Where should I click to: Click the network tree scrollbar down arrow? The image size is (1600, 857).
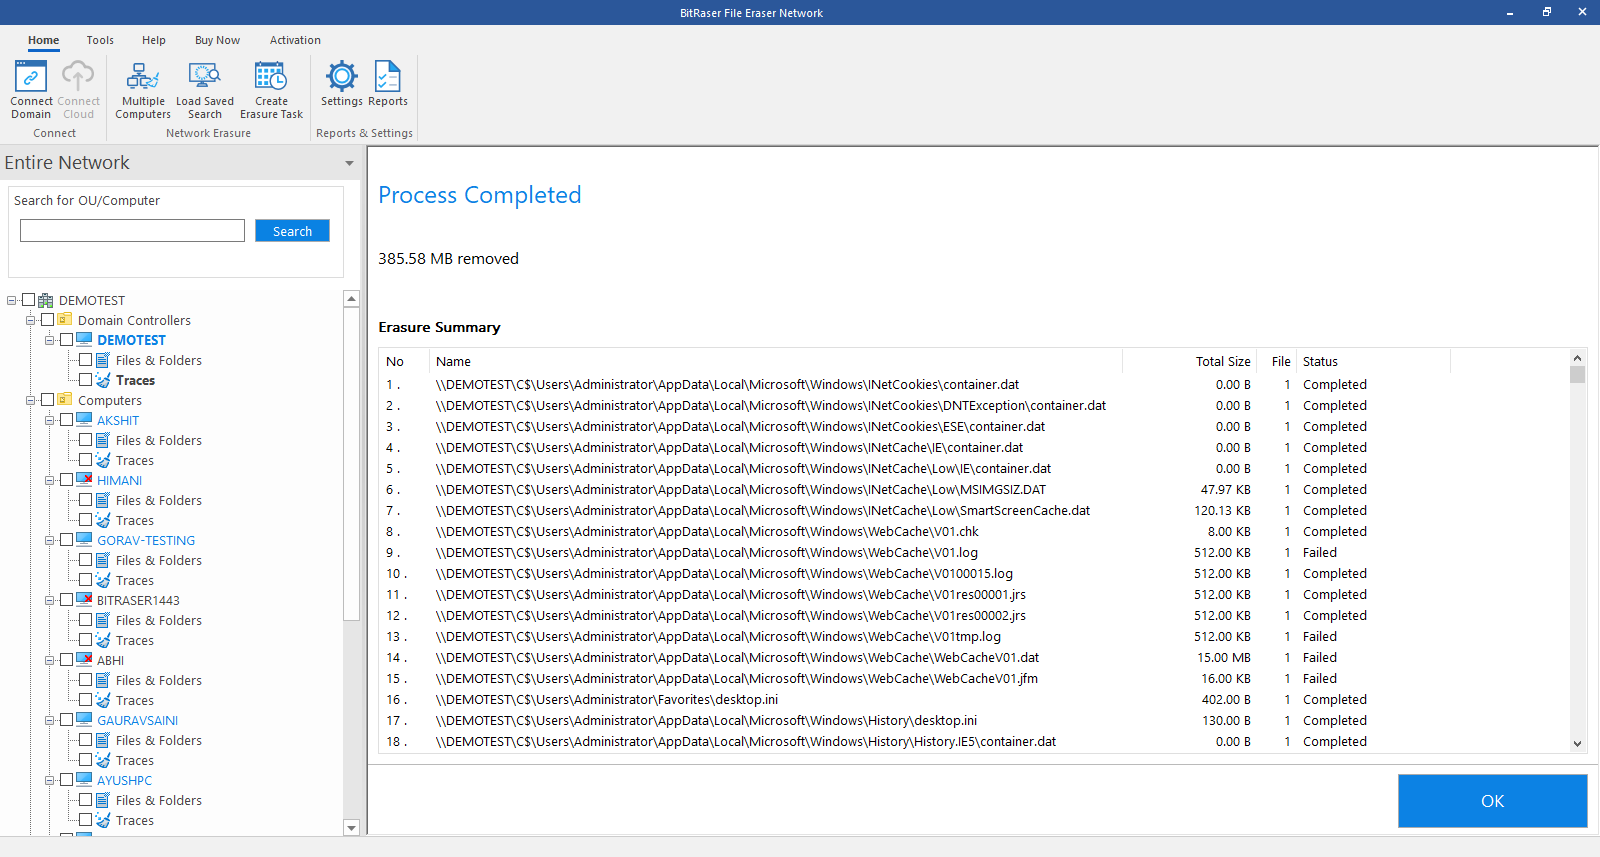pos(351,827)
